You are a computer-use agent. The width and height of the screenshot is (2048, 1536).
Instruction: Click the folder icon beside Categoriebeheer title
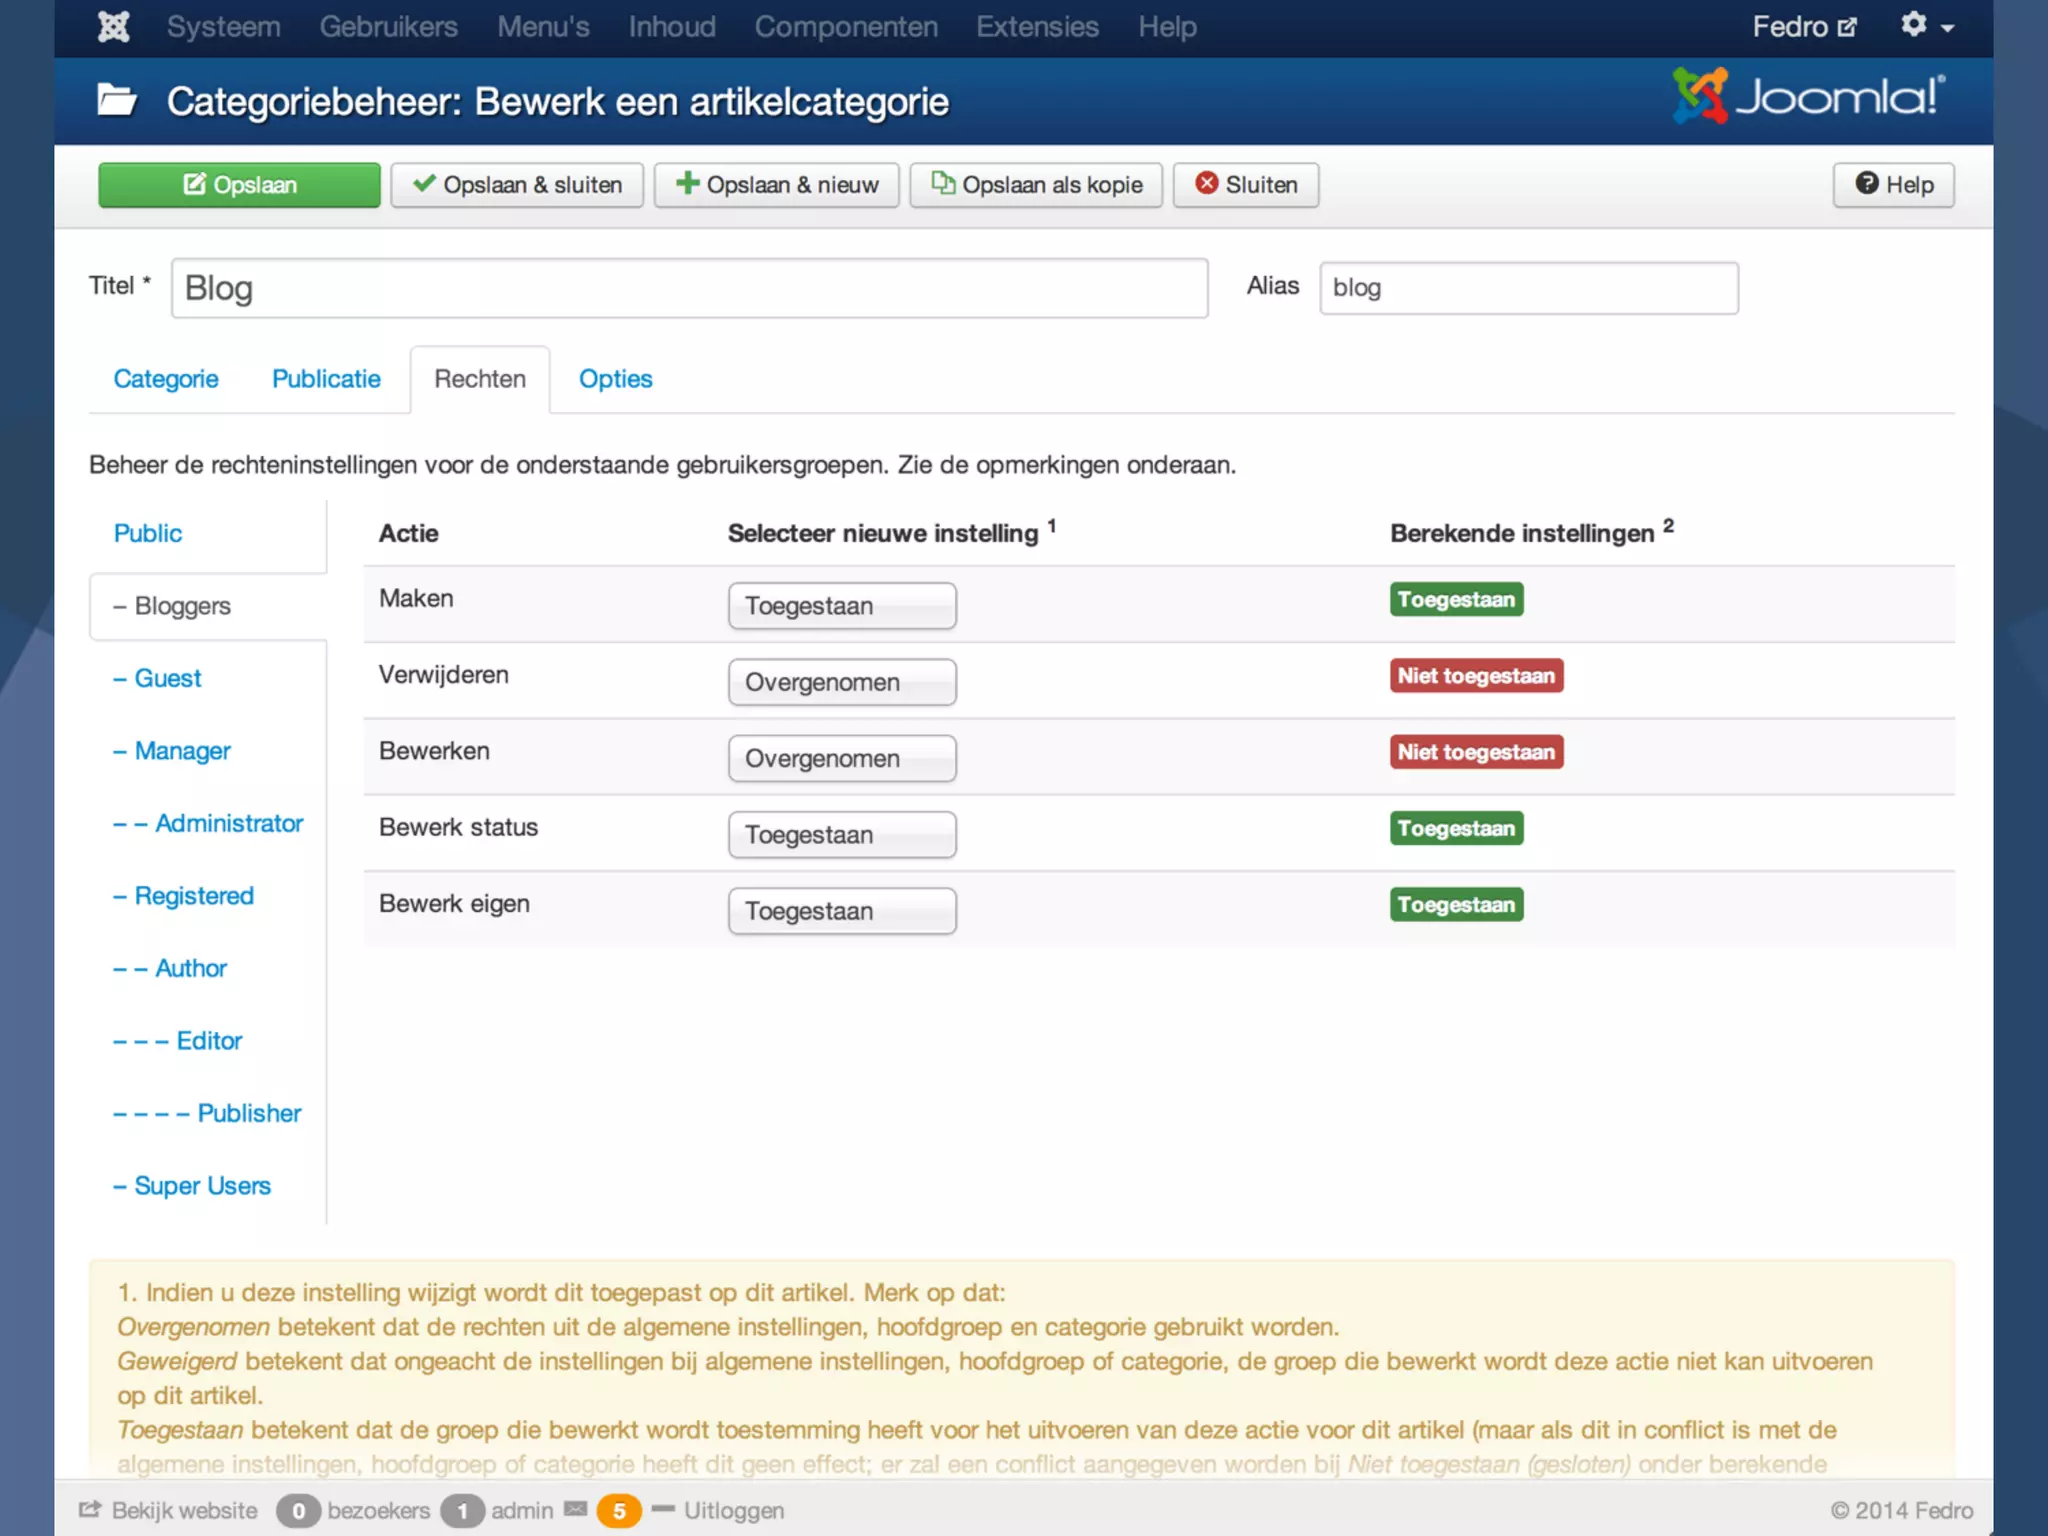(x=117, y=101)
